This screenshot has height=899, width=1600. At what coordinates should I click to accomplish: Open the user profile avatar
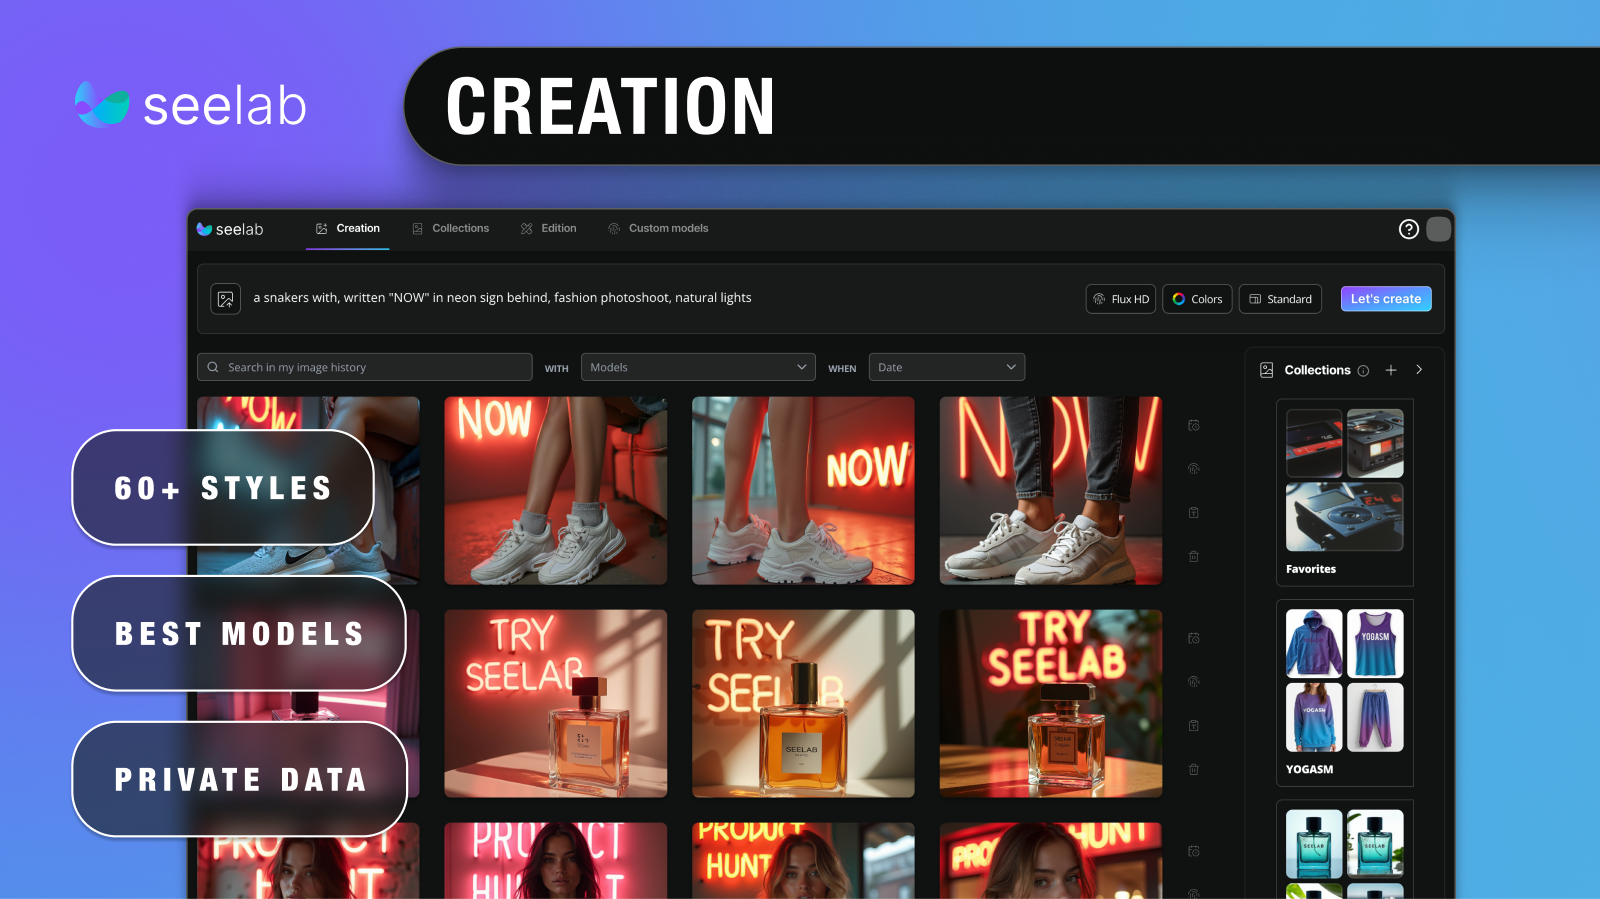(1438, 229)
